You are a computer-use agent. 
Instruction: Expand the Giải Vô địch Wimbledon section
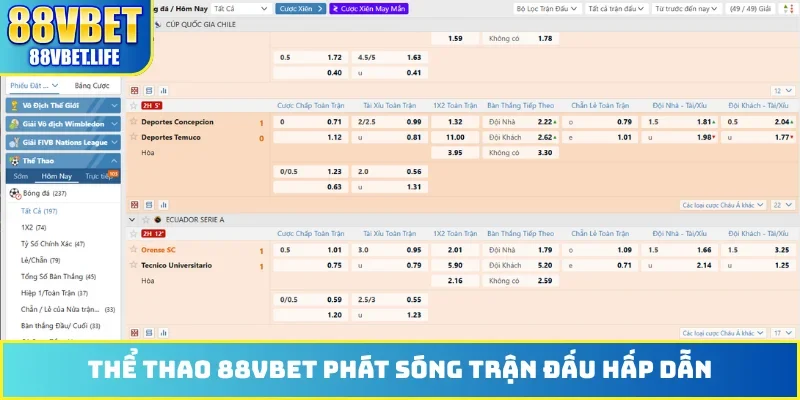64,124
